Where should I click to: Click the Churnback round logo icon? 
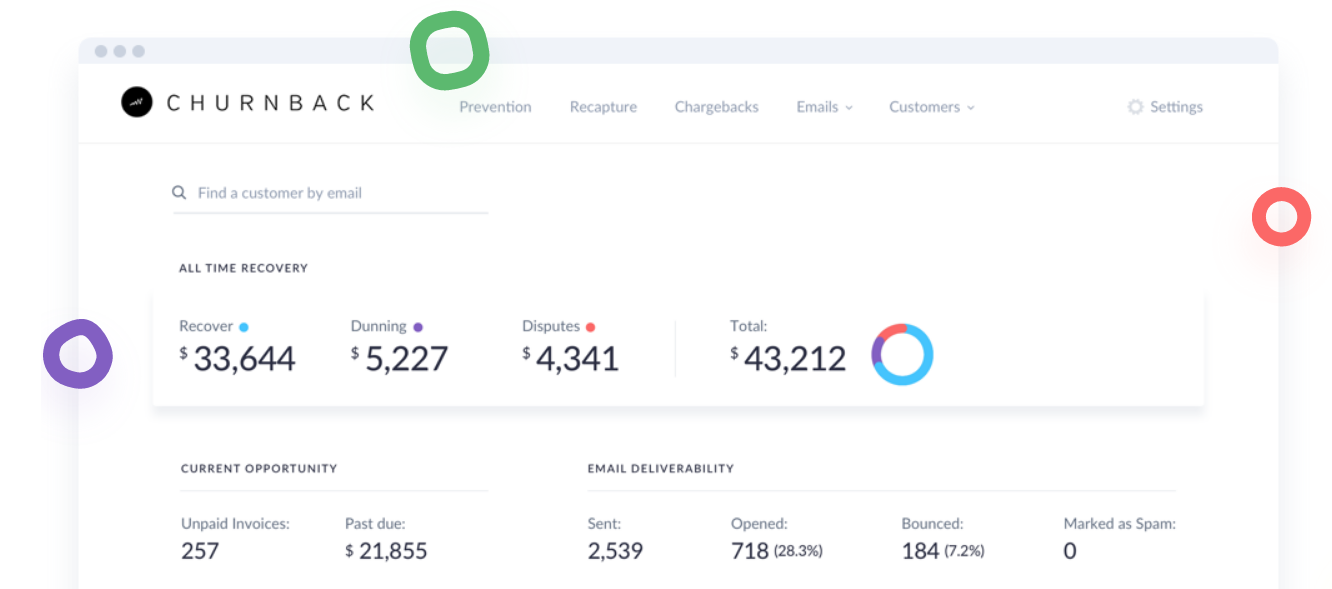137,102
